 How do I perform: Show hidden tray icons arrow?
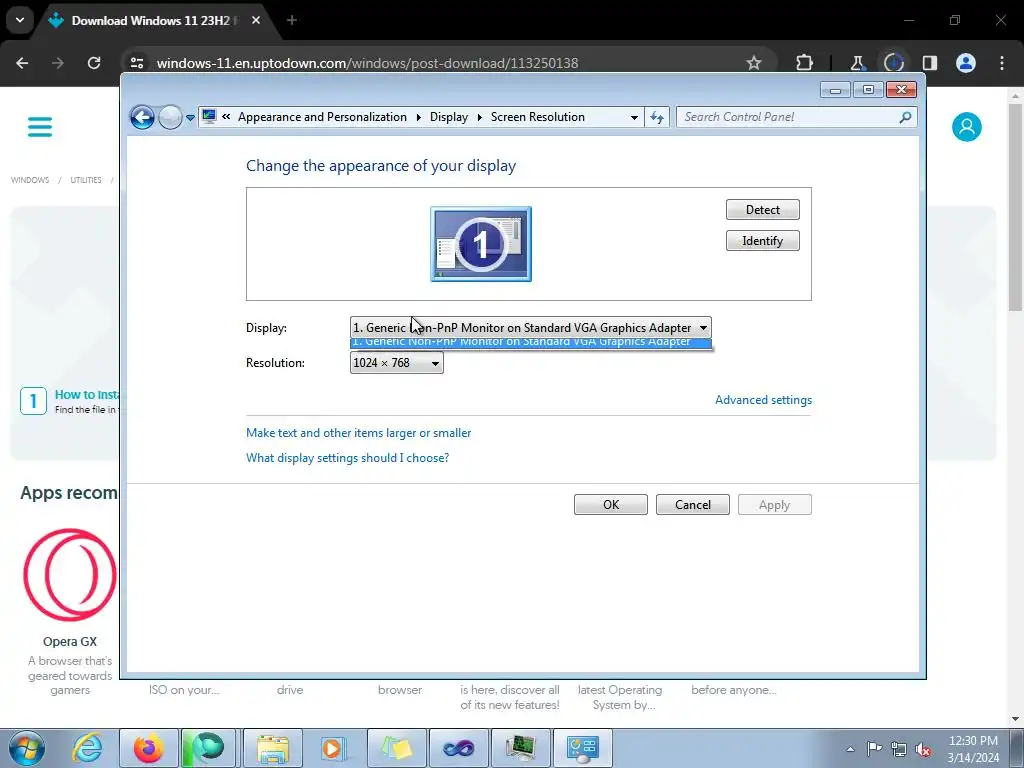(x=850, y=749)
